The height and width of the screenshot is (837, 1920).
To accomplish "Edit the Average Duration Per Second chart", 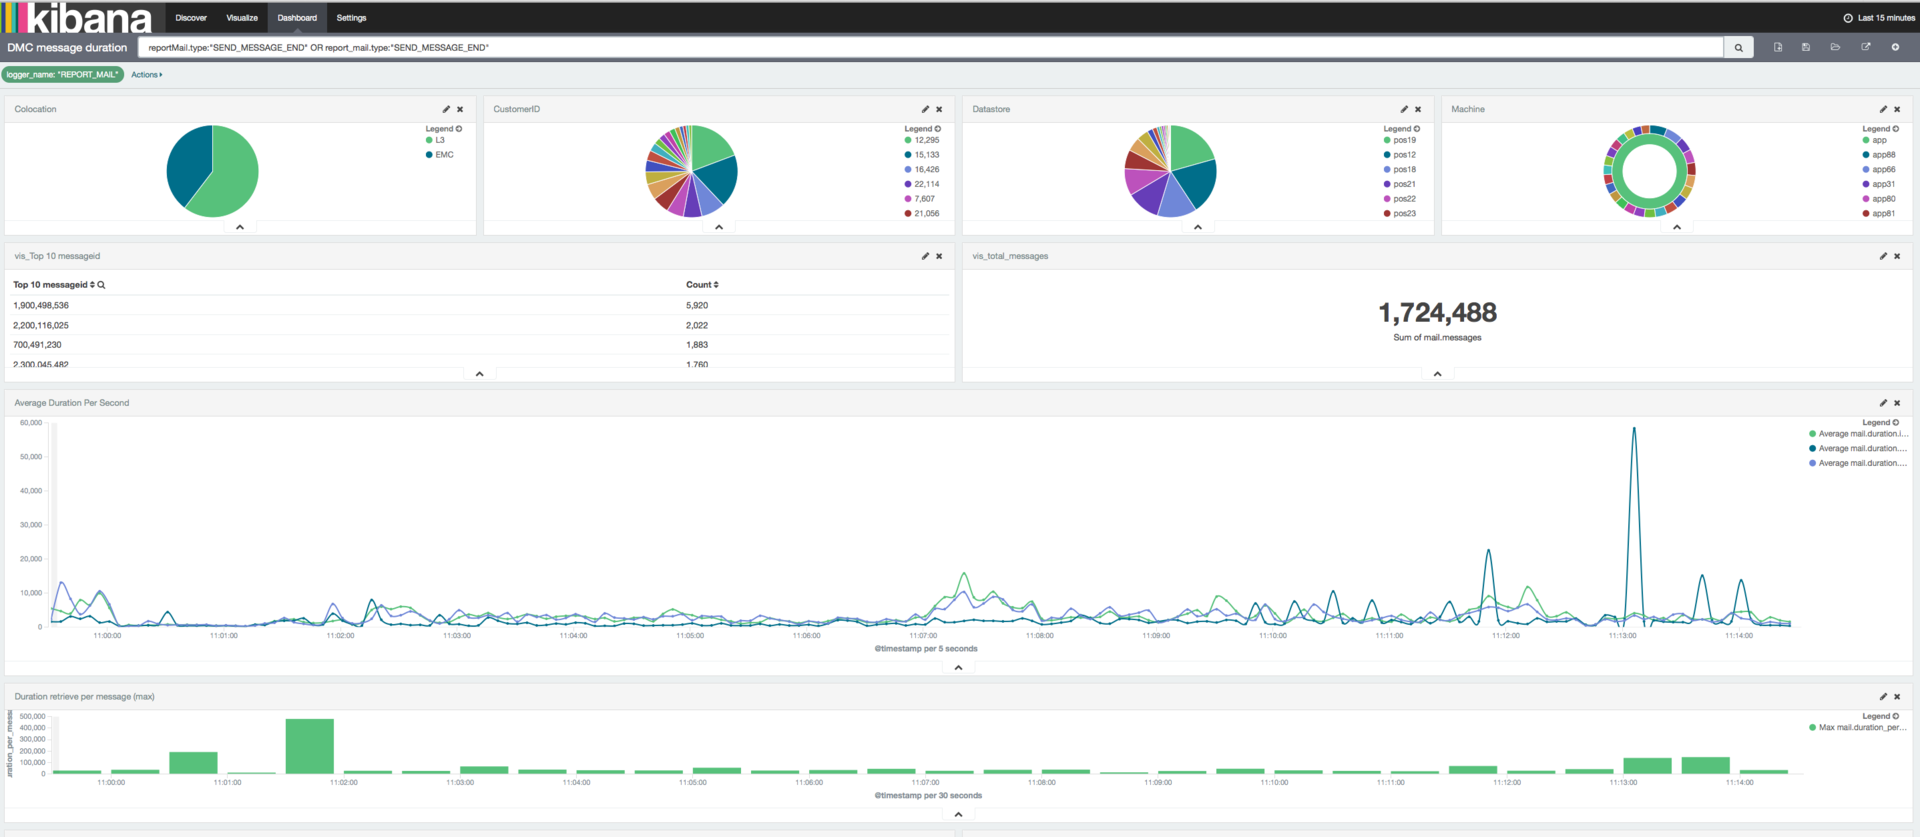I will 1883,403.
